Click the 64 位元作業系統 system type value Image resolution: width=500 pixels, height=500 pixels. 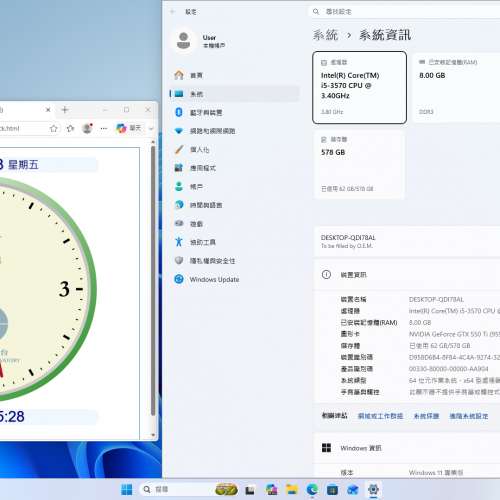pos(454,380)
